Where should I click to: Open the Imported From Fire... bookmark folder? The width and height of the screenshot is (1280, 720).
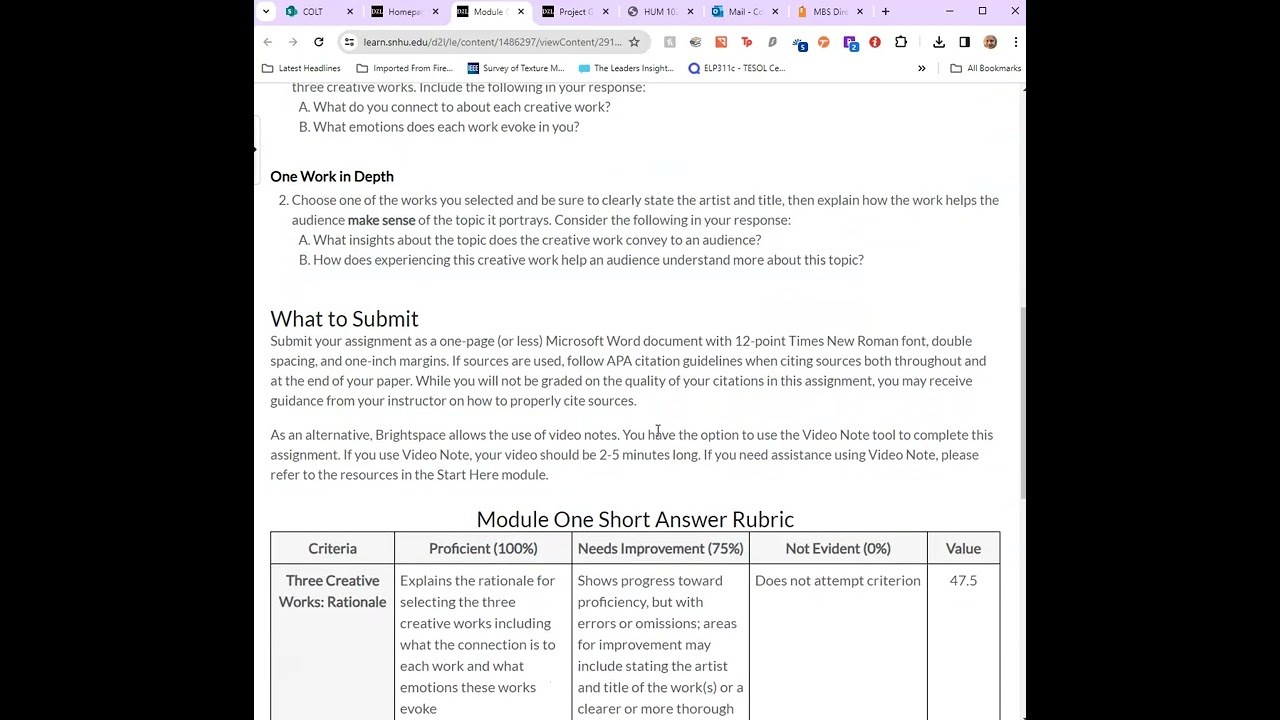(x=405, y=68)
